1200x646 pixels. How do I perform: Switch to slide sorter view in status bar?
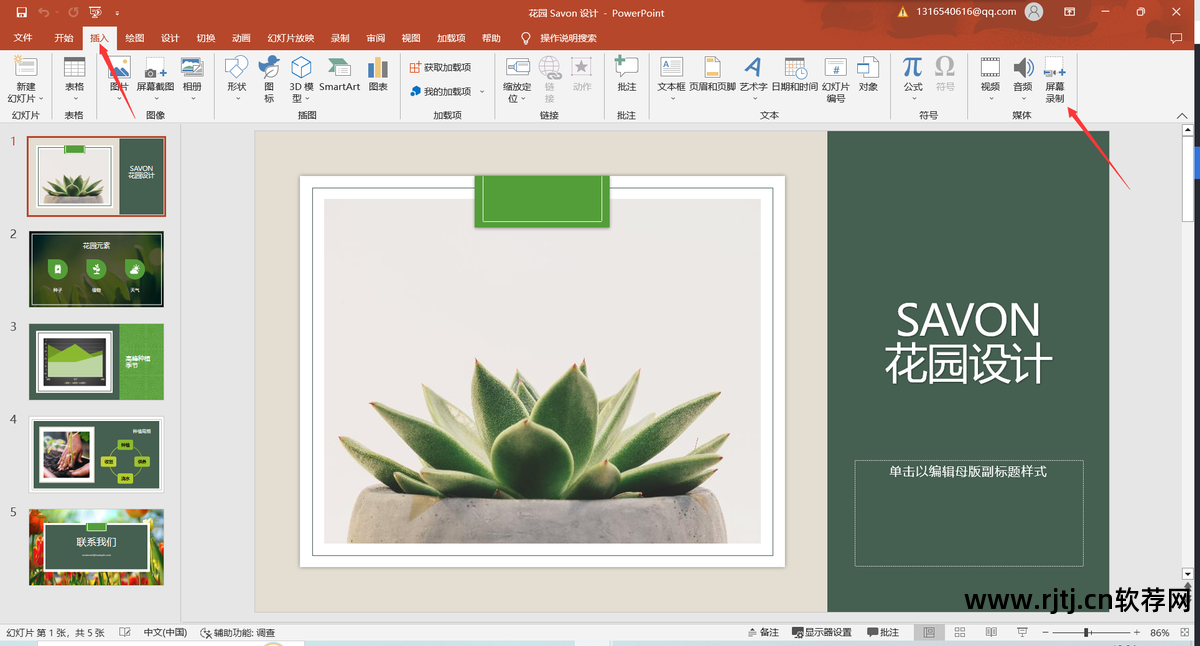coord(960,633)
